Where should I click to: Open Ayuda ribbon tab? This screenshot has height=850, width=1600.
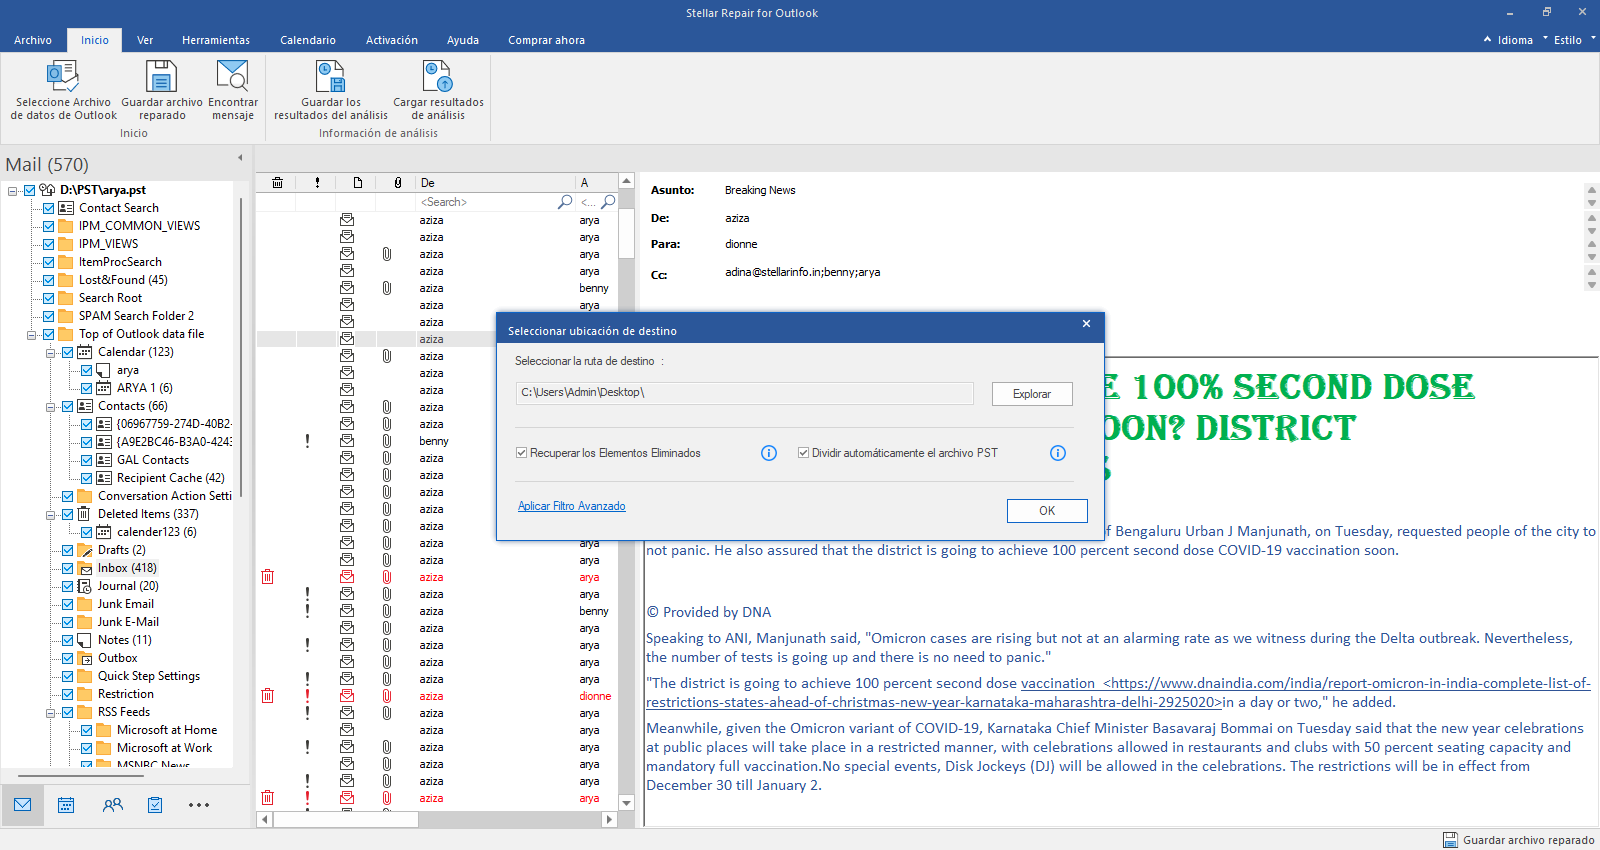click(463, 40)
